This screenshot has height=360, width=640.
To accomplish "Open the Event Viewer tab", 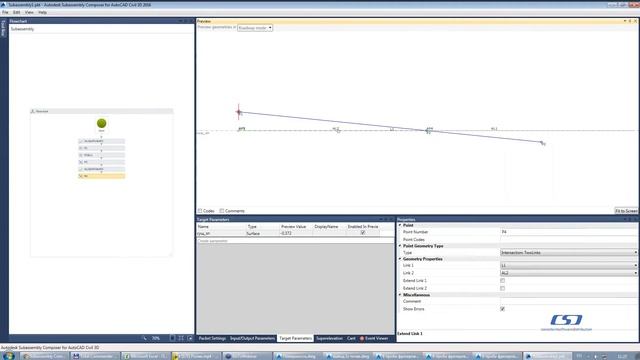I will [x=374, y=338].
